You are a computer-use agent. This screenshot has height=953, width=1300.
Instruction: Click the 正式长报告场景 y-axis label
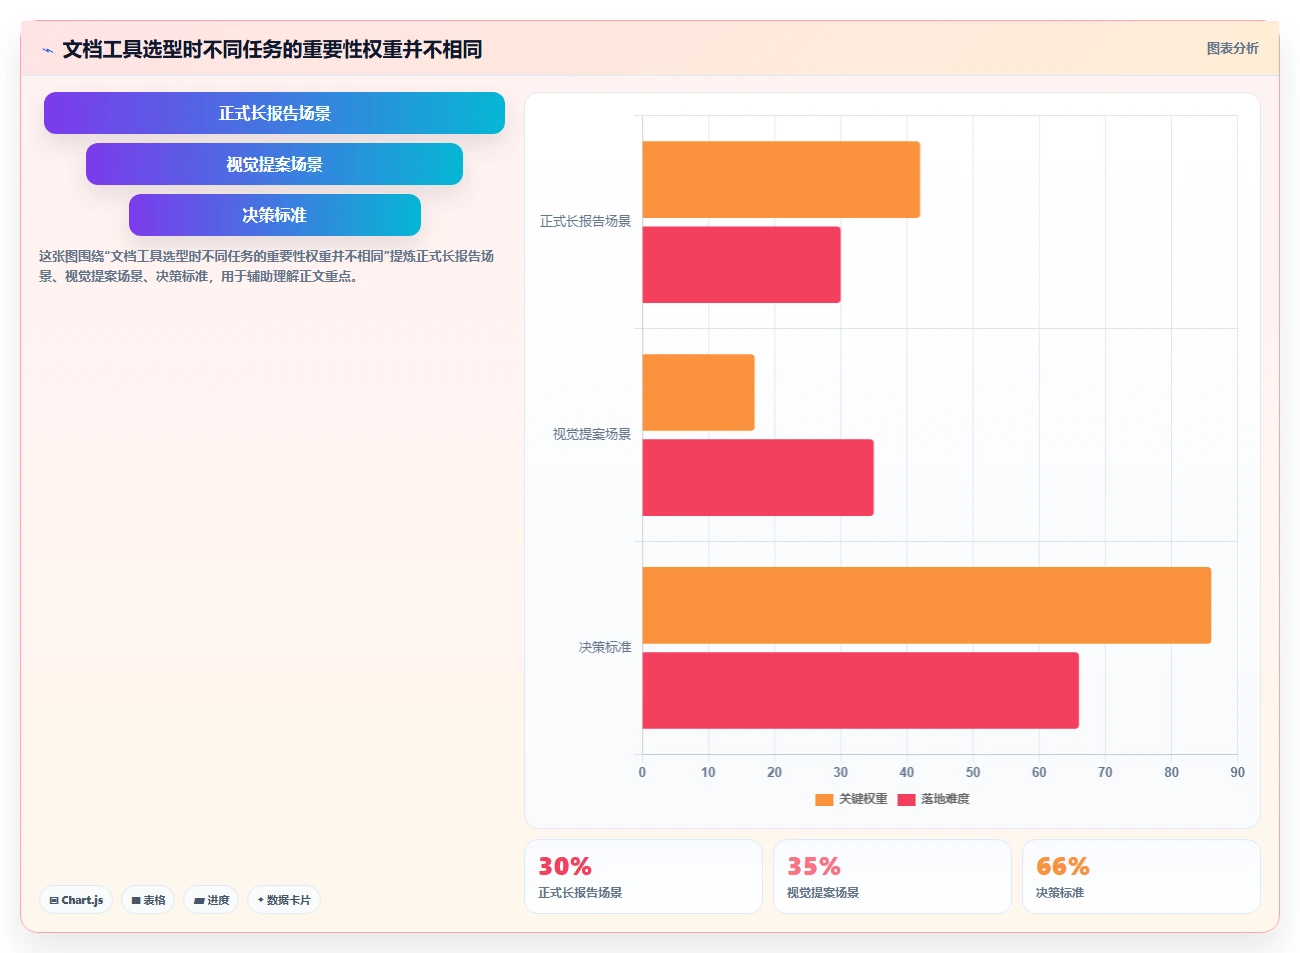click(585, 221)
